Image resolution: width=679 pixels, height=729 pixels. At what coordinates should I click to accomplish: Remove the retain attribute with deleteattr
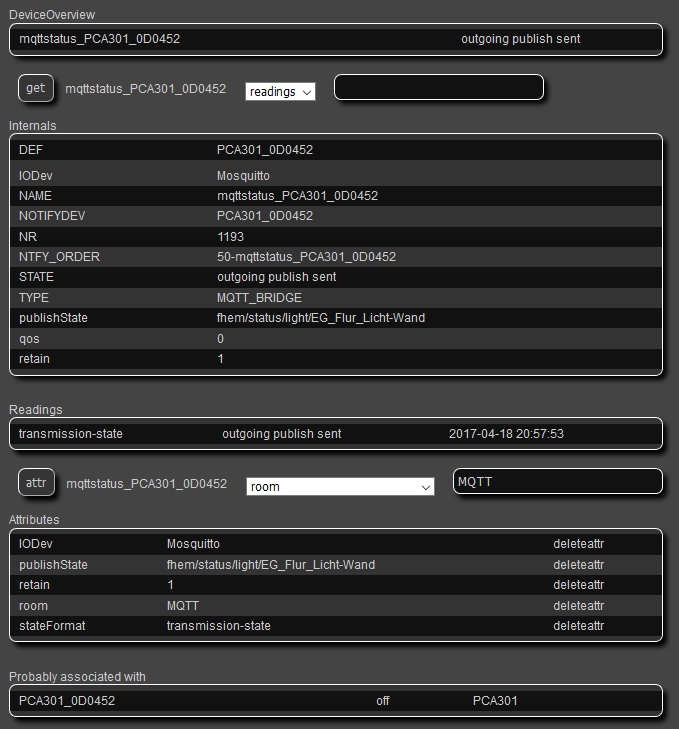click(579, 585)
